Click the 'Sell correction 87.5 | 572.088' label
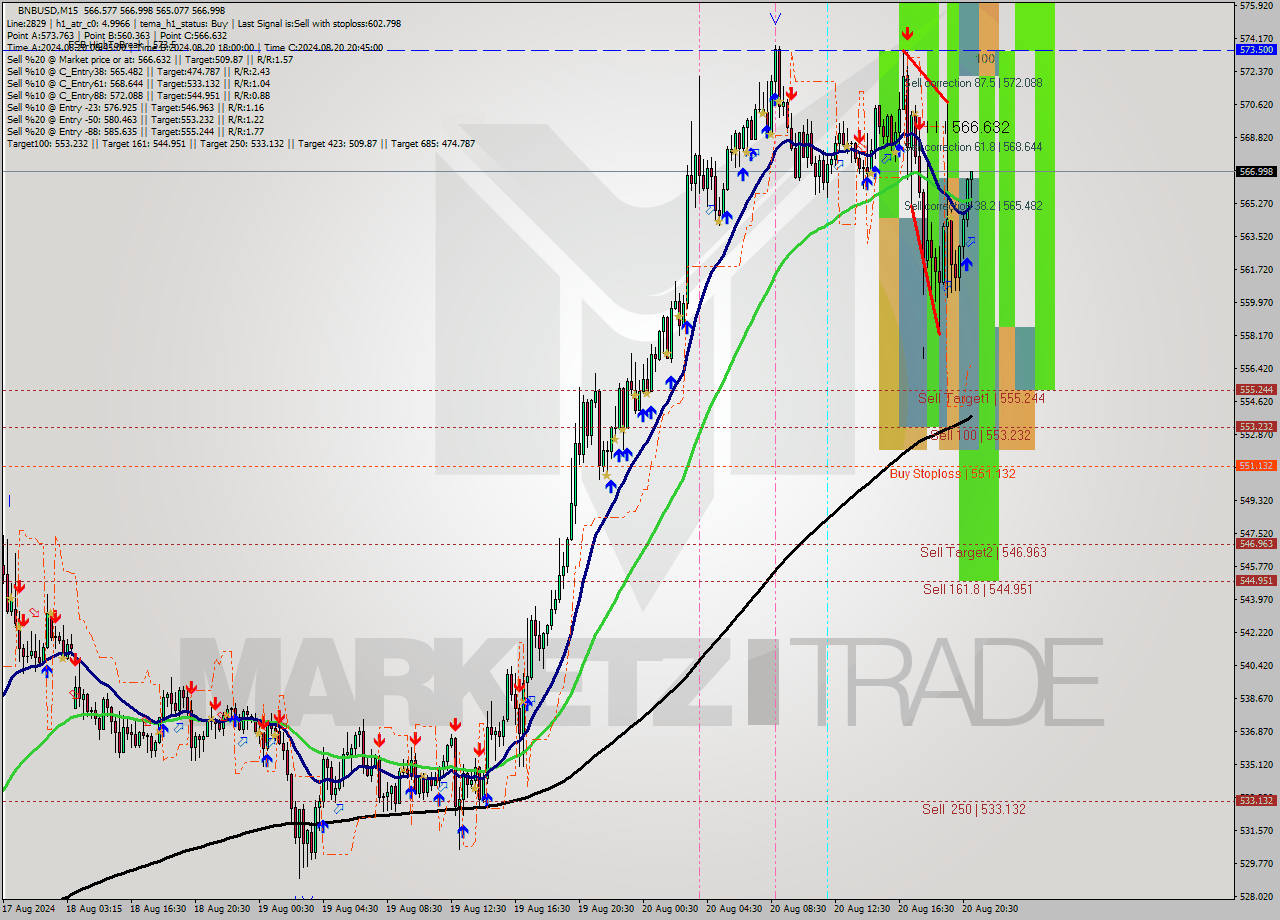The height and width of the screenshot is (920, 1280). tap(974, 83)
